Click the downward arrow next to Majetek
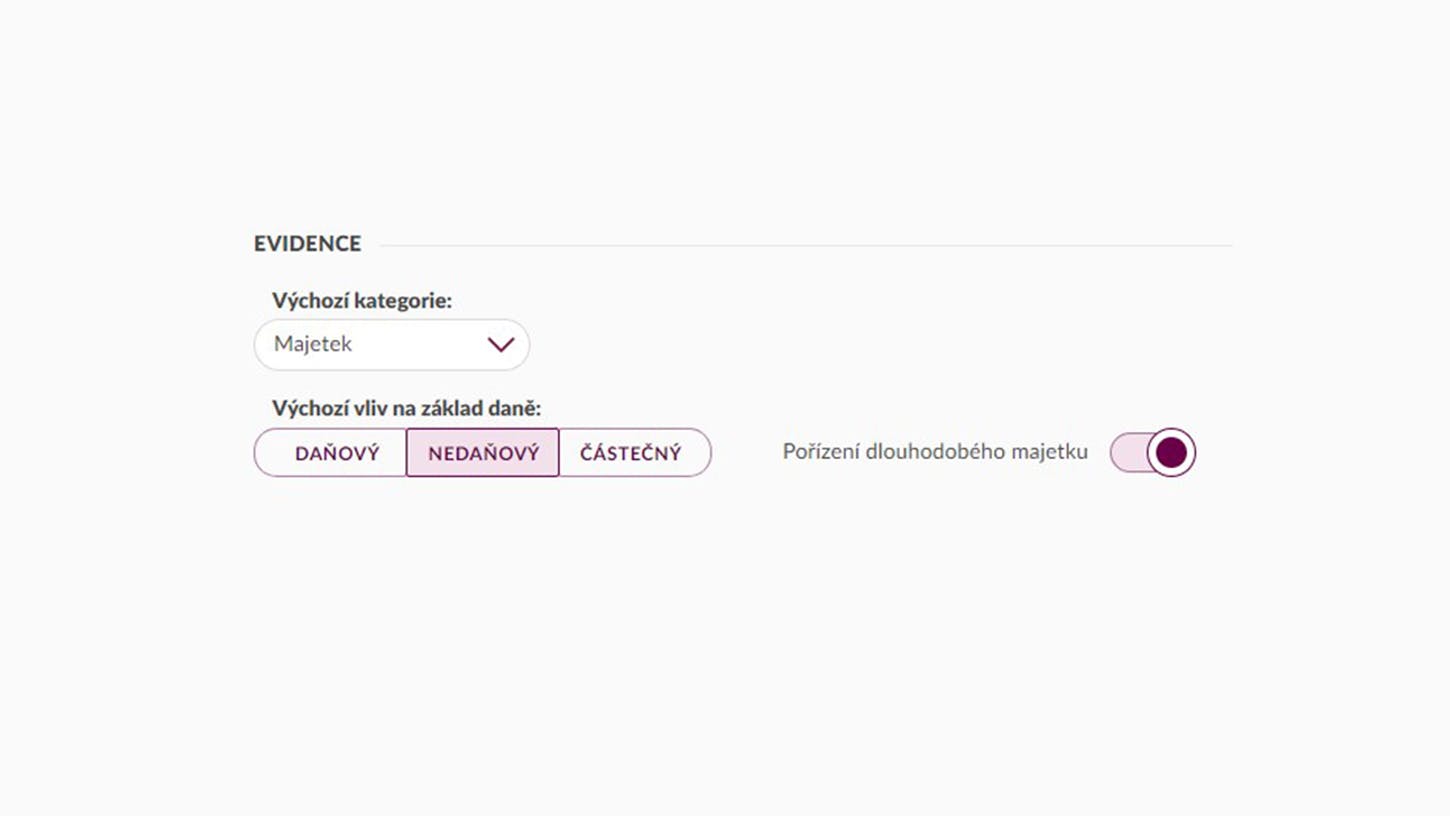Image resolution: width=1450 pixels, height=816 pixels. pos(500,345)
